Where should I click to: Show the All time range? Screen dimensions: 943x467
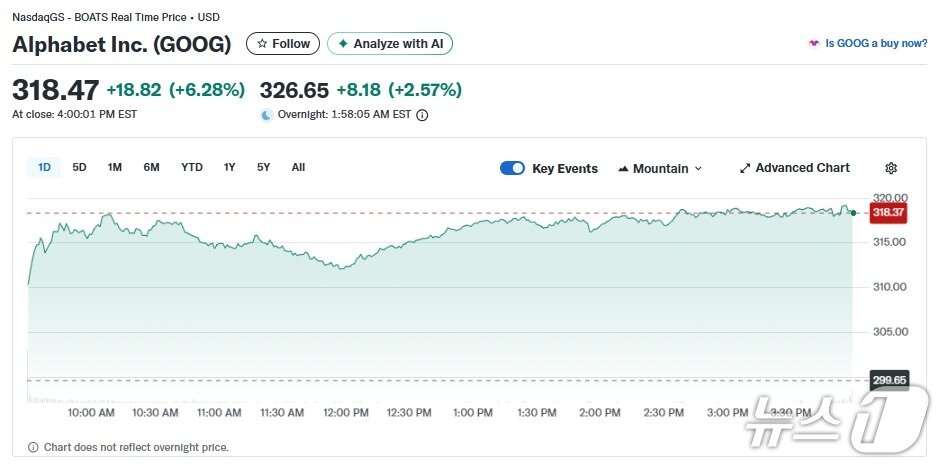click(x=298, y=167)
